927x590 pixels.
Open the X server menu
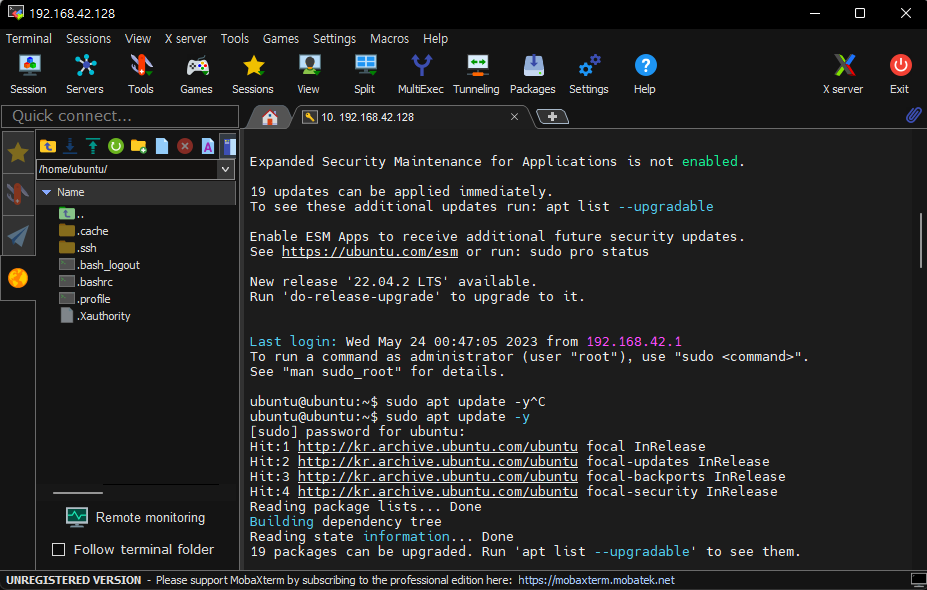click(186, 38)
